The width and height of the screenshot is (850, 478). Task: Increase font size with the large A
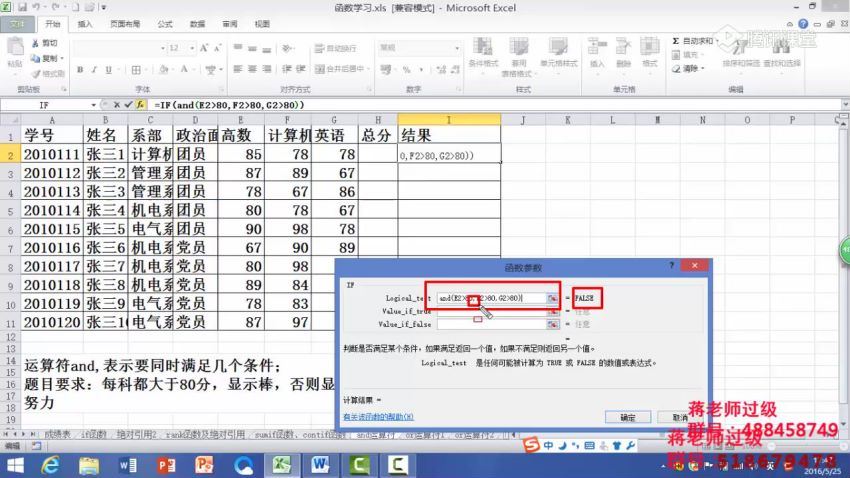pyautogui.click(x=204, y=48)
